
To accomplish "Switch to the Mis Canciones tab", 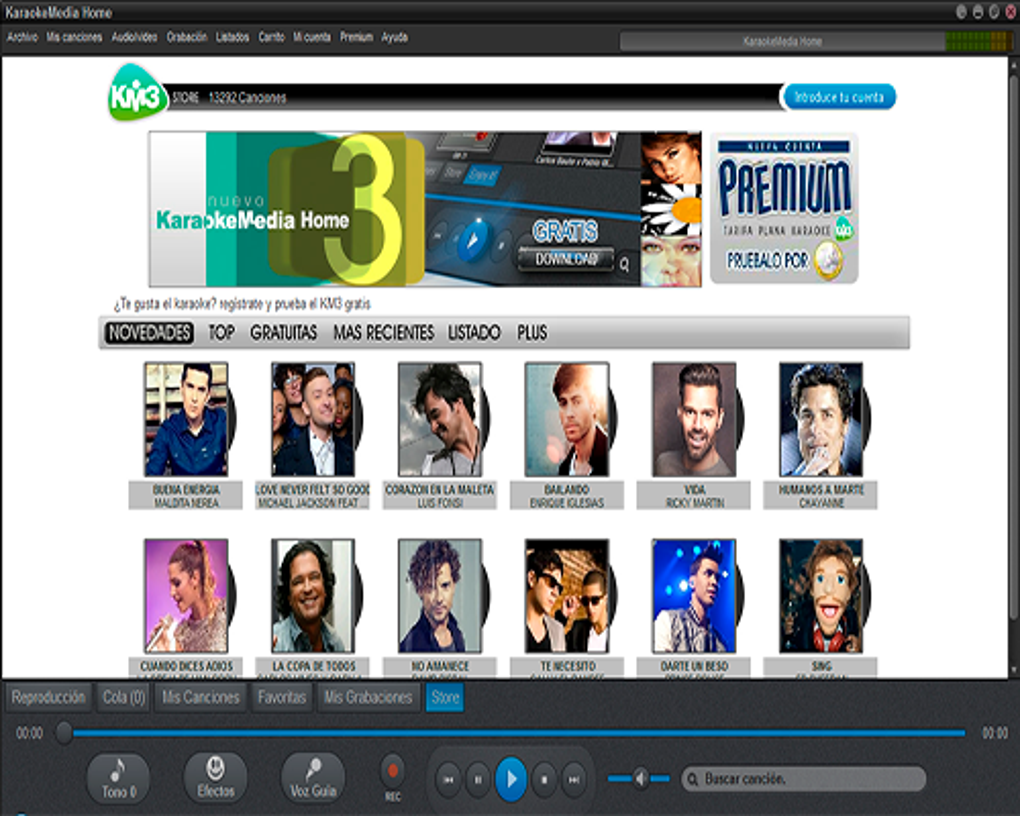I will coord(200,698).
